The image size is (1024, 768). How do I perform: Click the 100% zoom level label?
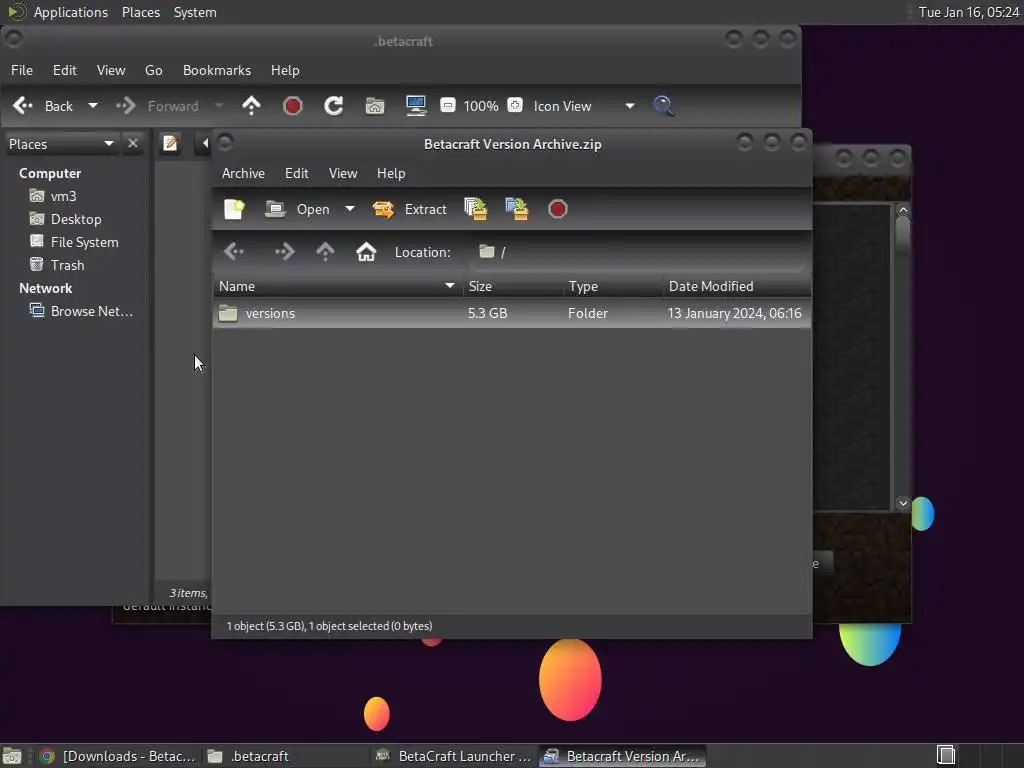[481, 106]
